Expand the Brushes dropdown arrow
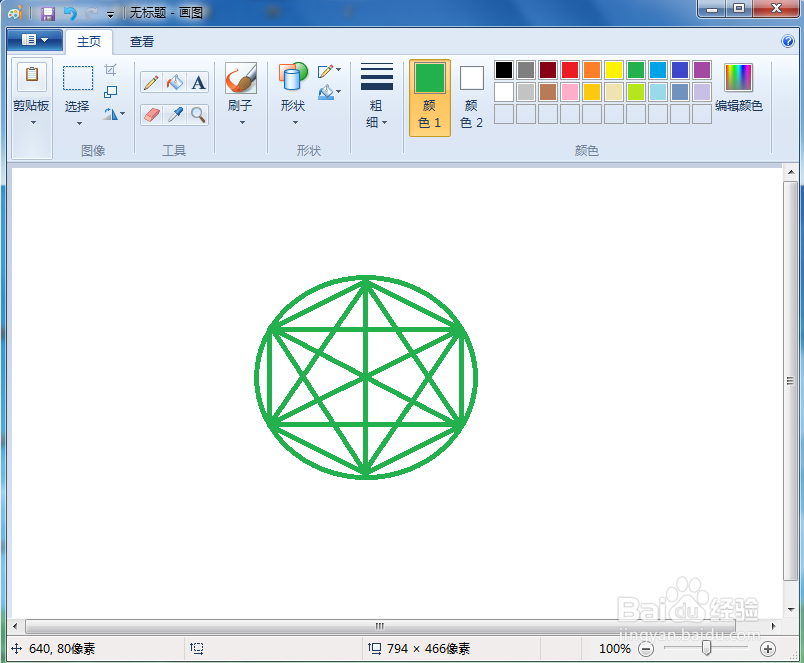 242,123
